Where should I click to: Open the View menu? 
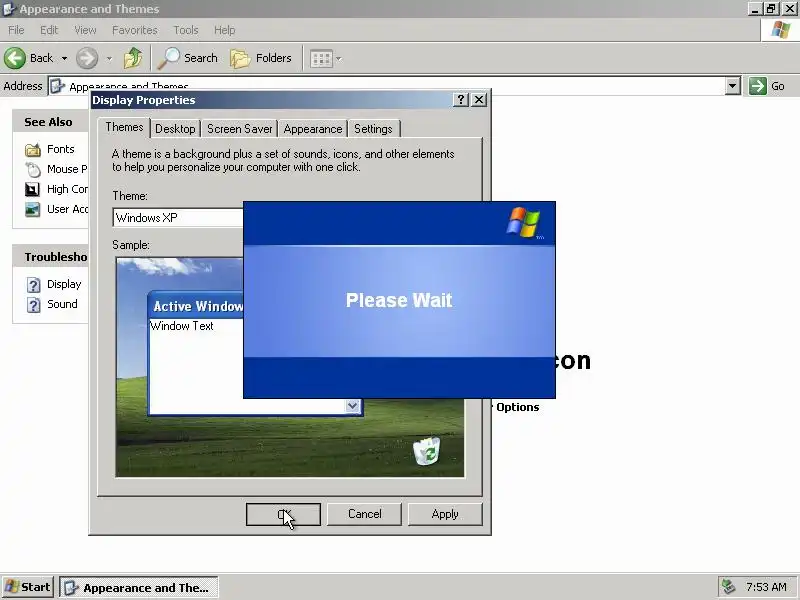pyautogui.click(x=85, y=30)
